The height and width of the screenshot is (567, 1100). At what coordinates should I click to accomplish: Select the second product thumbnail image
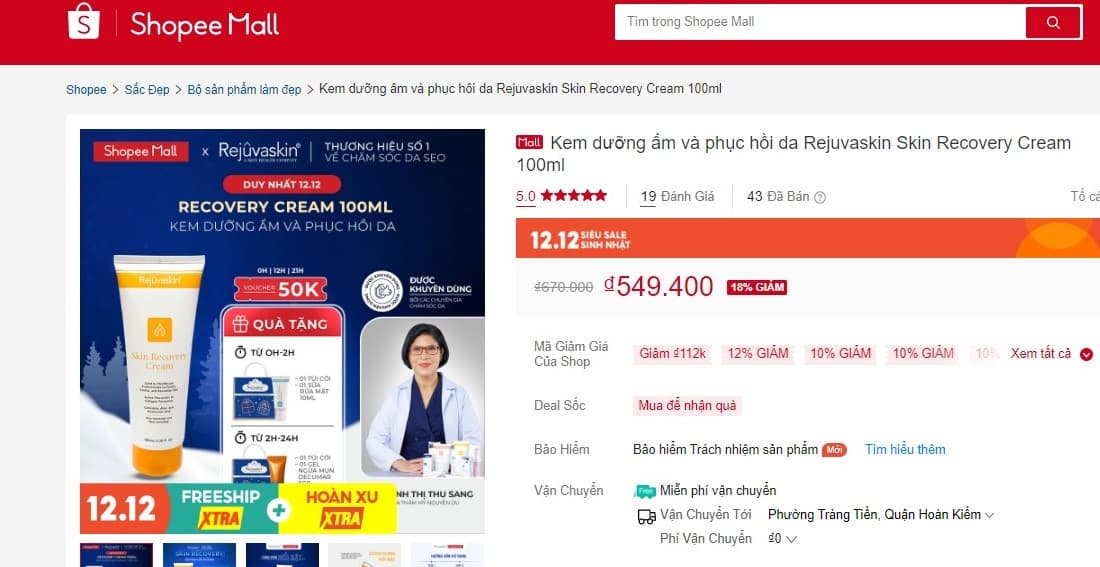tap(199, 554)
